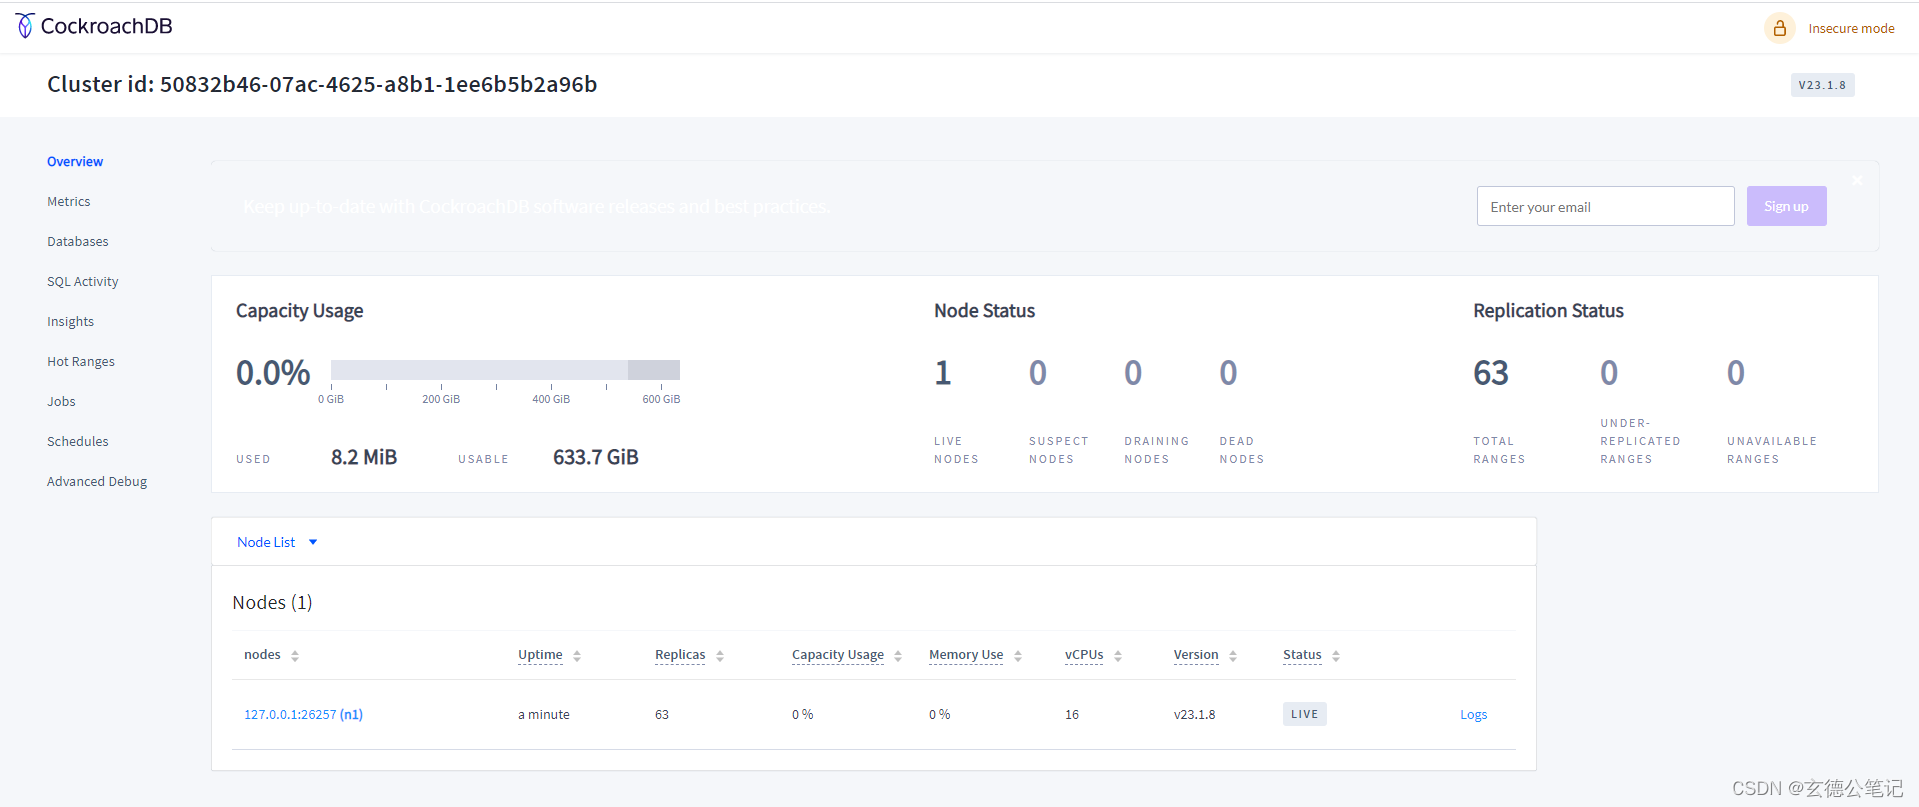
Task: Click the Memory Use column header
Action: [x=966, y=655]
